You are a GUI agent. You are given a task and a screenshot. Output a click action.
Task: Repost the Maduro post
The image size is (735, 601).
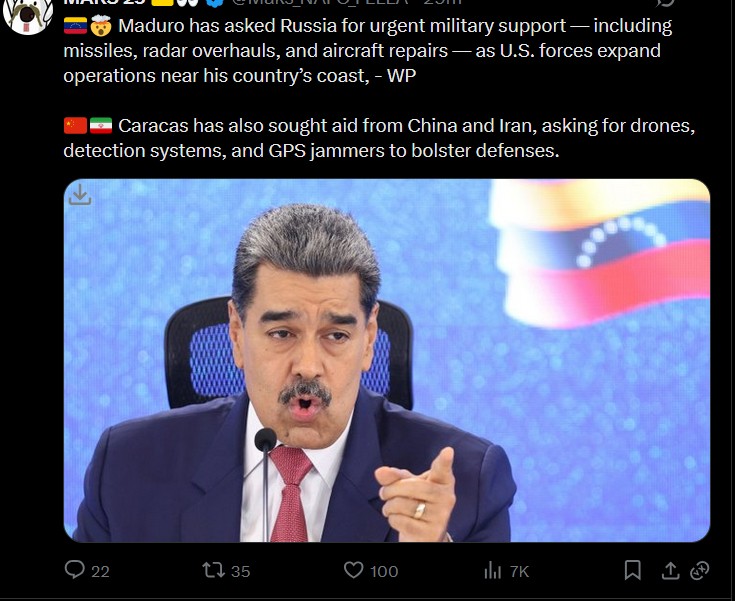point(213,570)
